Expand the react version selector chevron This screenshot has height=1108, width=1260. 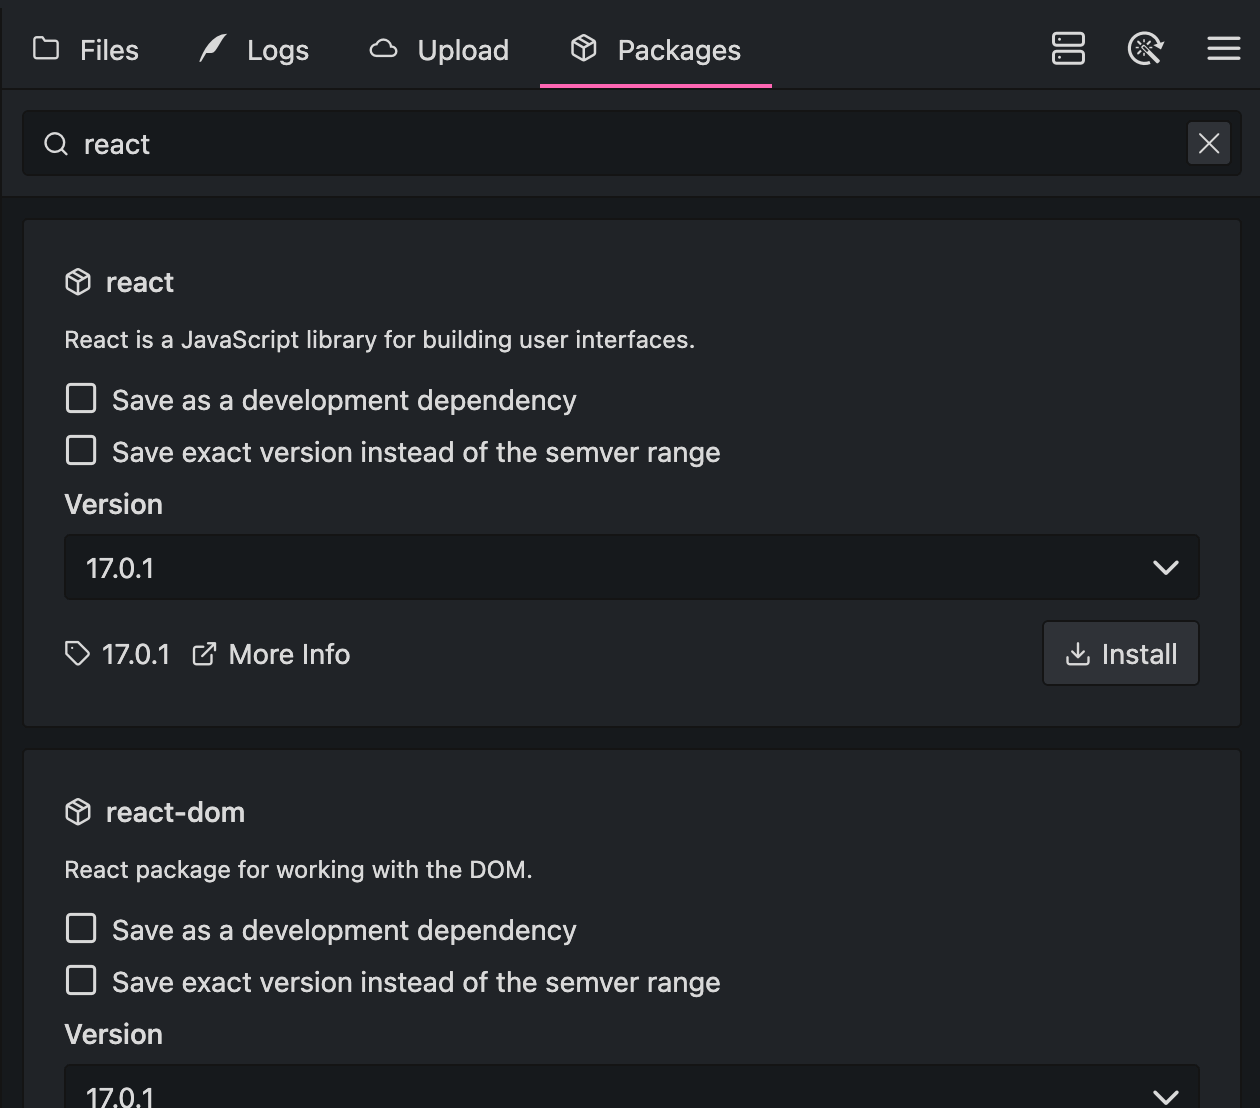1165,567
